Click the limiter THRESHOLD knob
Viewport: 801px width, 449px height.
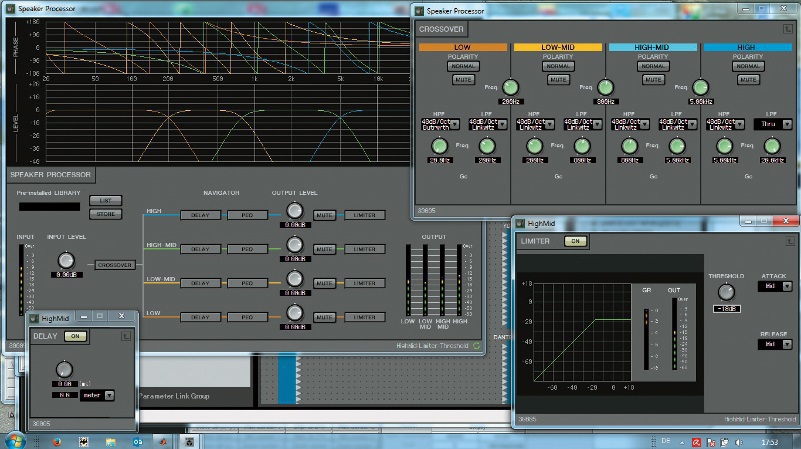click(727, 290)
